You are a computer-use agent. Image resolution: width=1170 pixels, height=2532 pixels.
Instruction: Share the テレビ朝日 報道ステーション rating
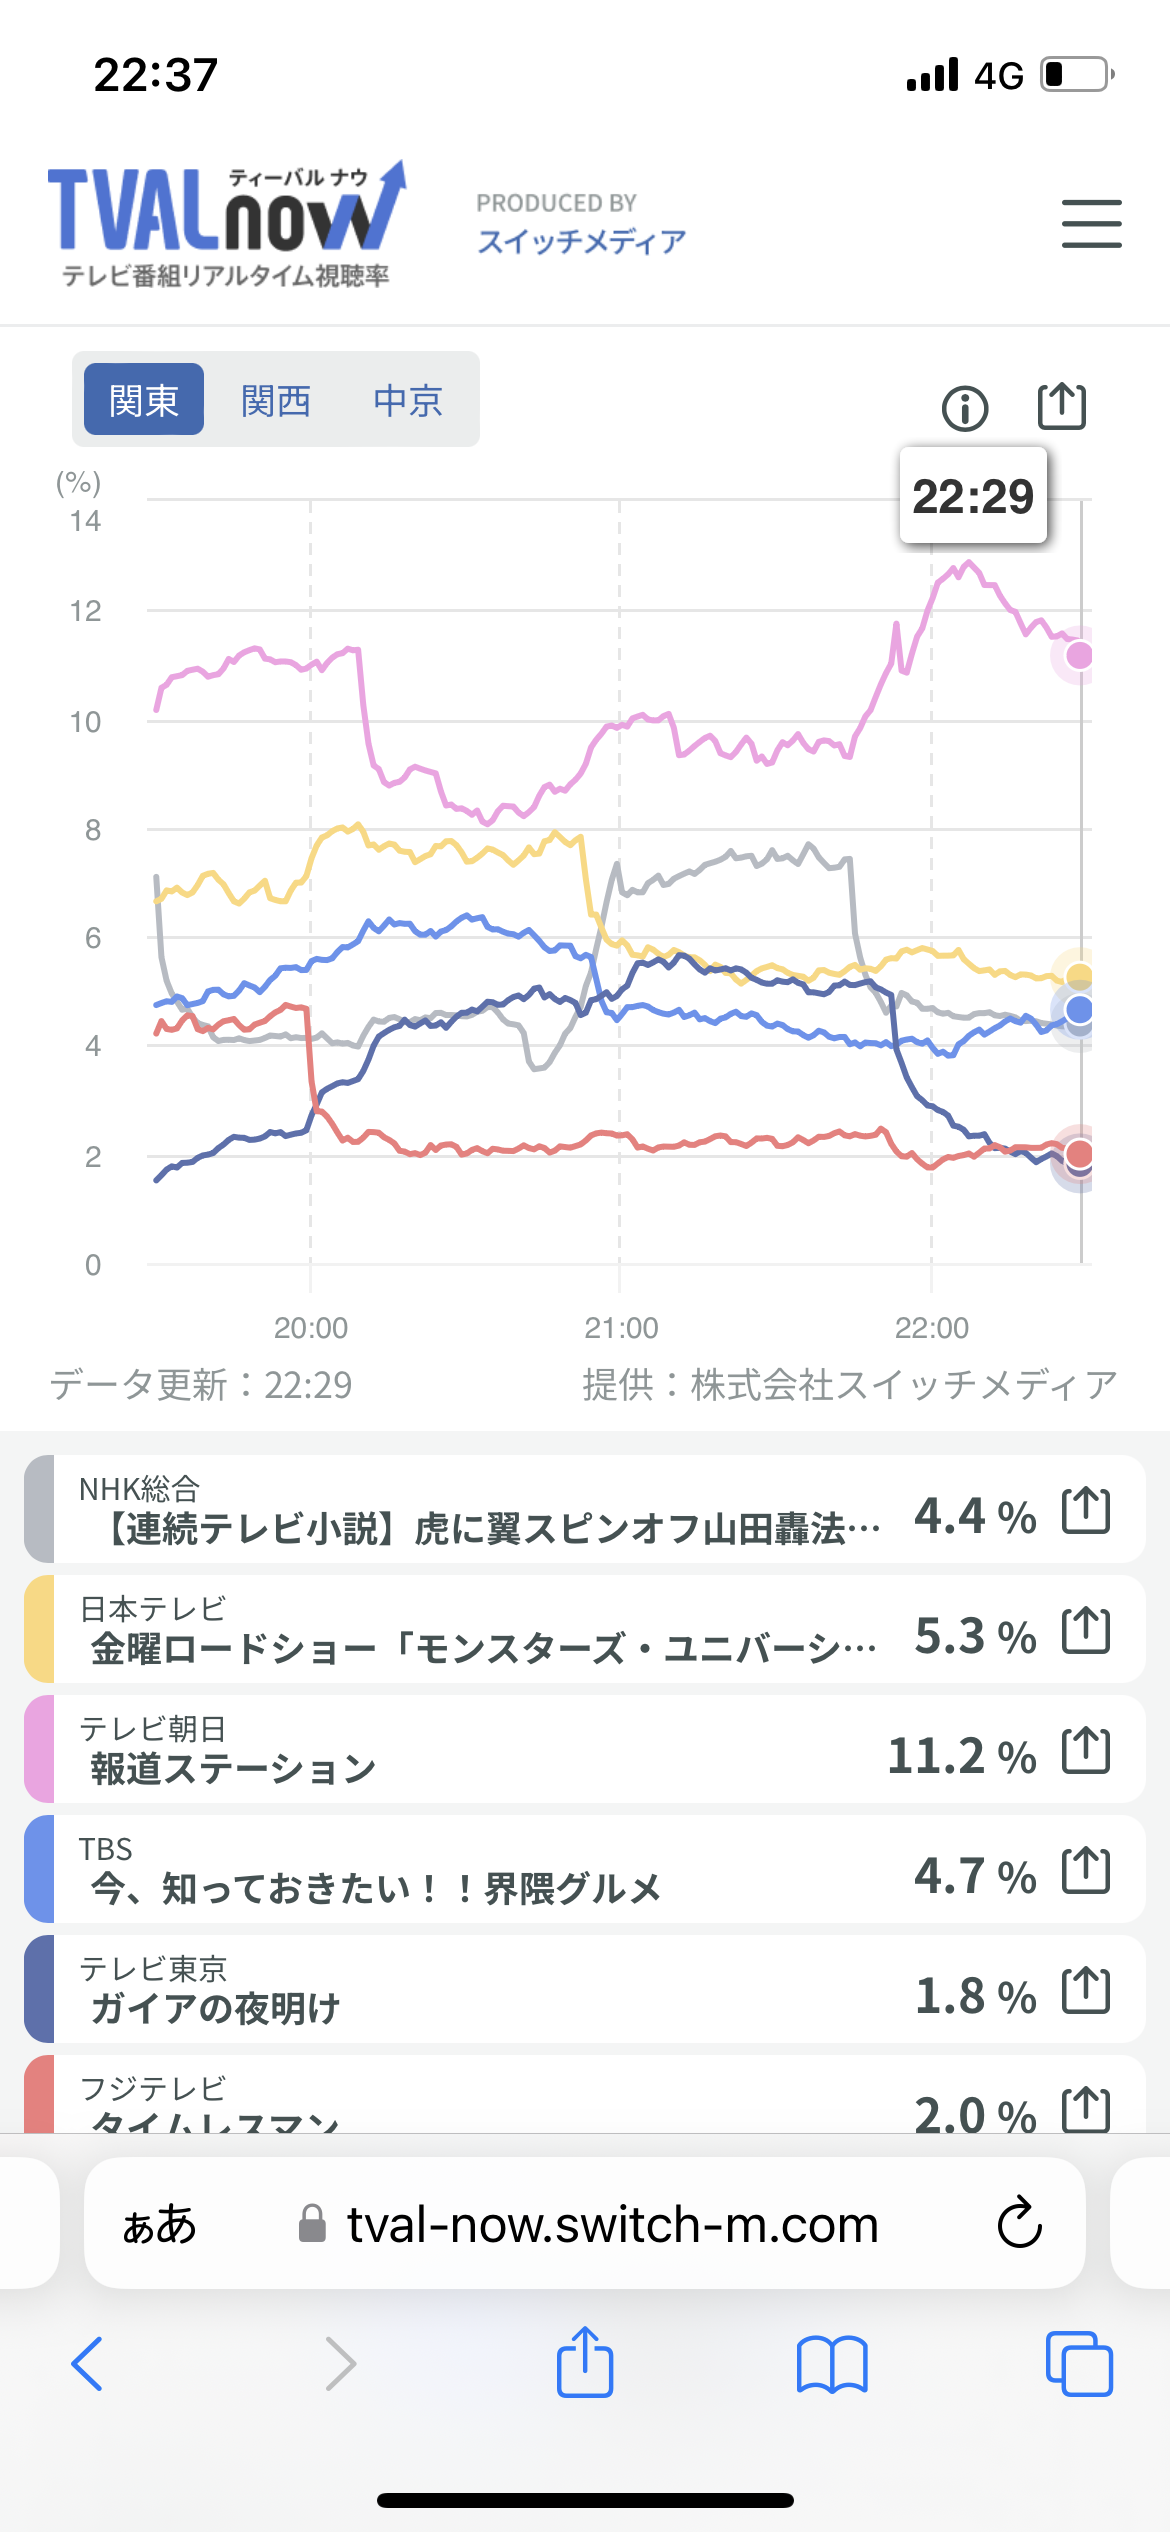tap(1086, 1750)
